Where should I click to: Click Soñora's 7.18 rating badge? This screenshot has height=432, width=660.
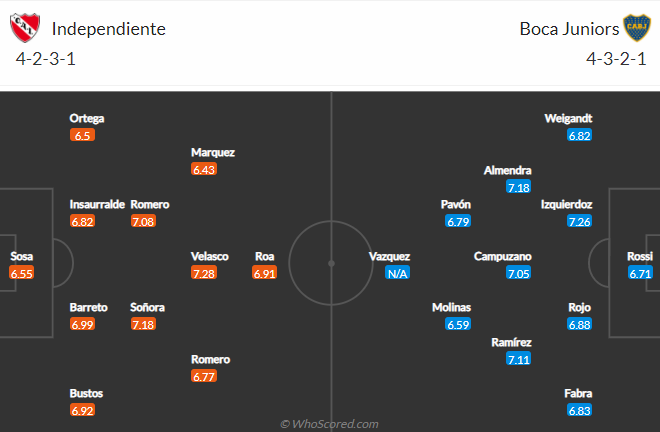[x=144, y=324]
